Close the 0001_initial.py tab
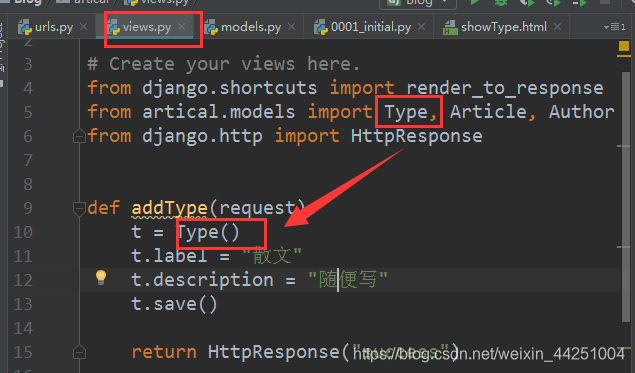The image size is (635, 373). click(421, 27)
